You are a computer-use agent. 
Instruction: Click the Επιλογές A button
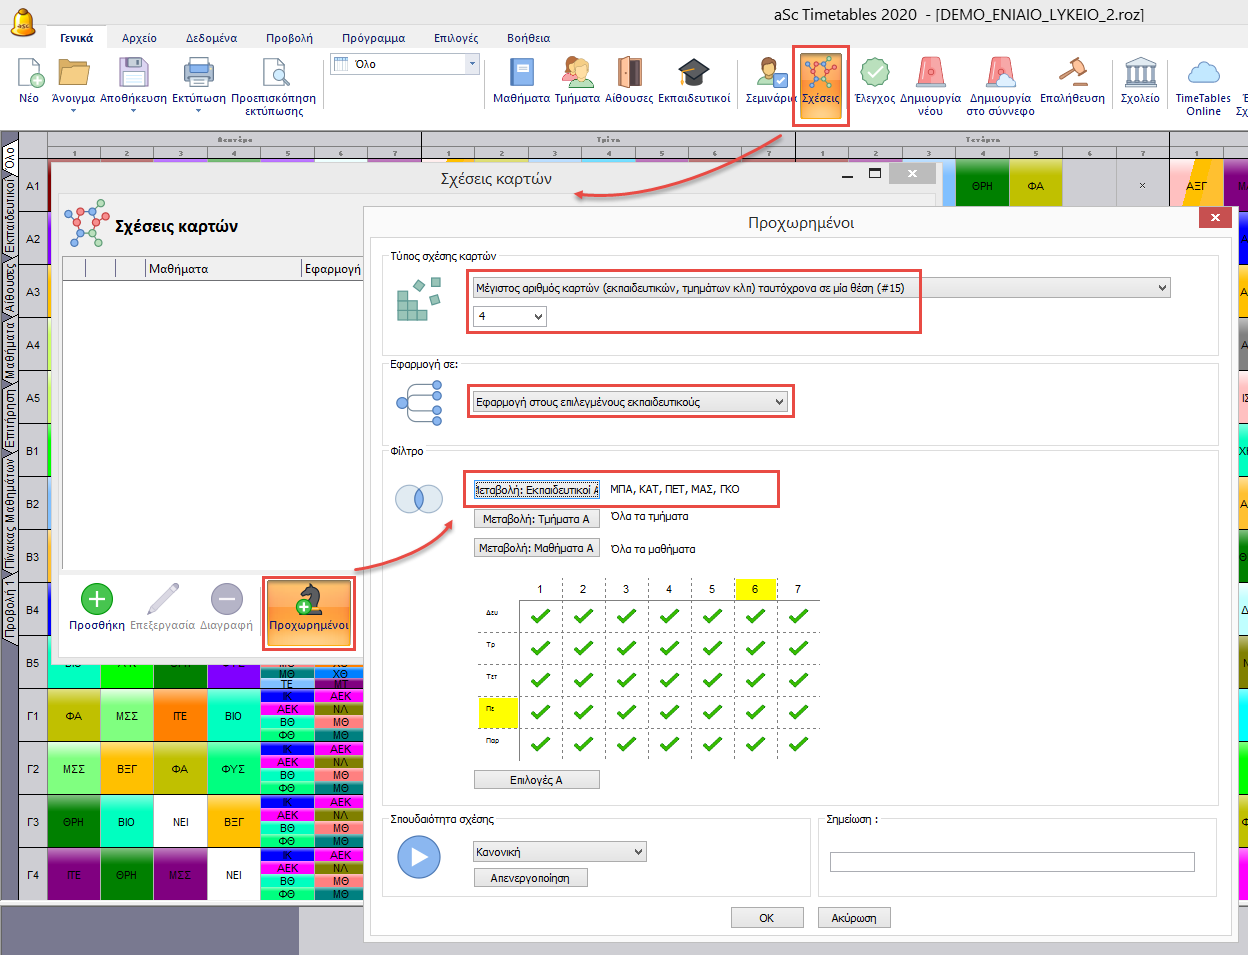click(536, 780)
